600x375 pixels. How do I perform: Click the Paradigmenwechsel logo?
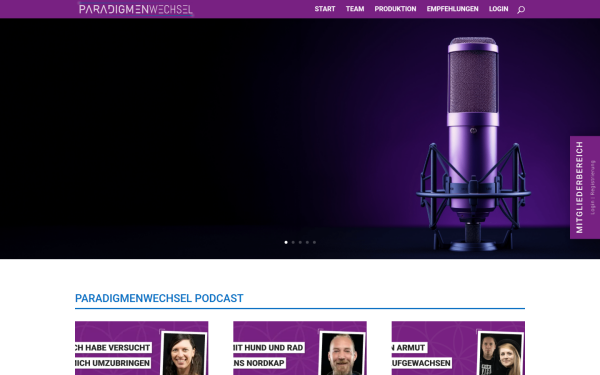click(135, 9)
